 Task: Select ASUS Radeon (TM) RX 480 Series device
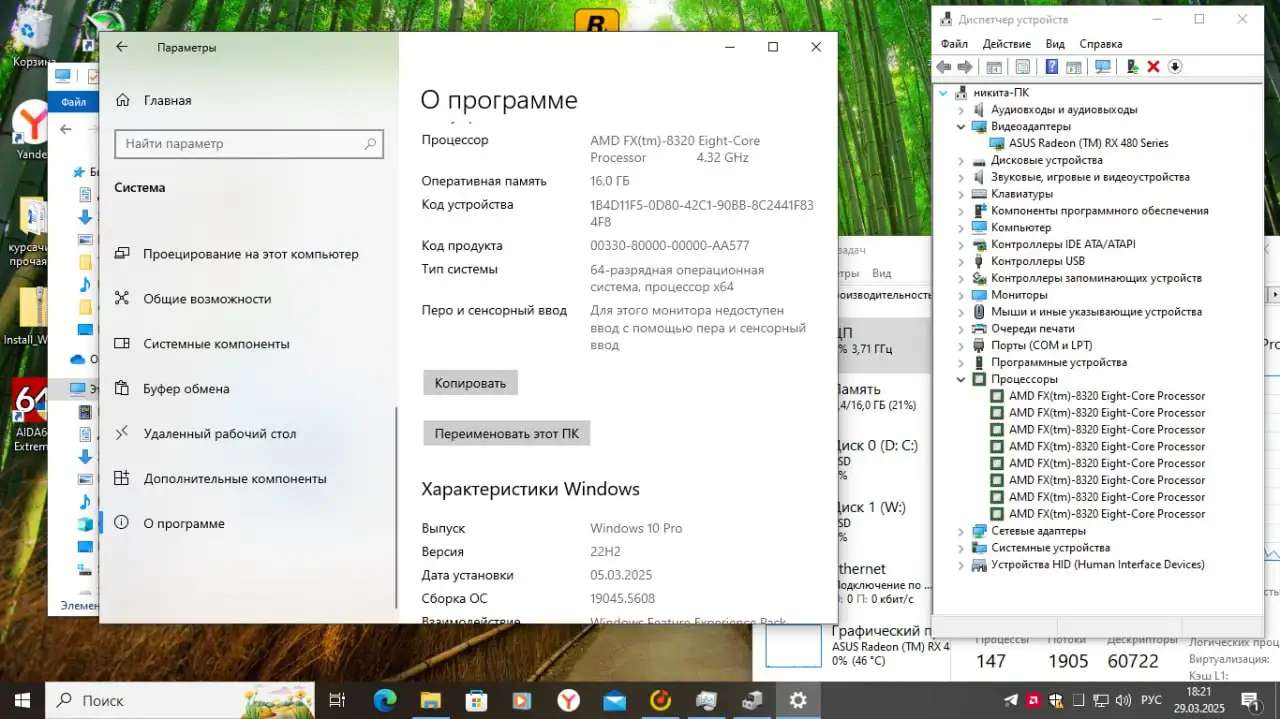[x=1088, y=143]
